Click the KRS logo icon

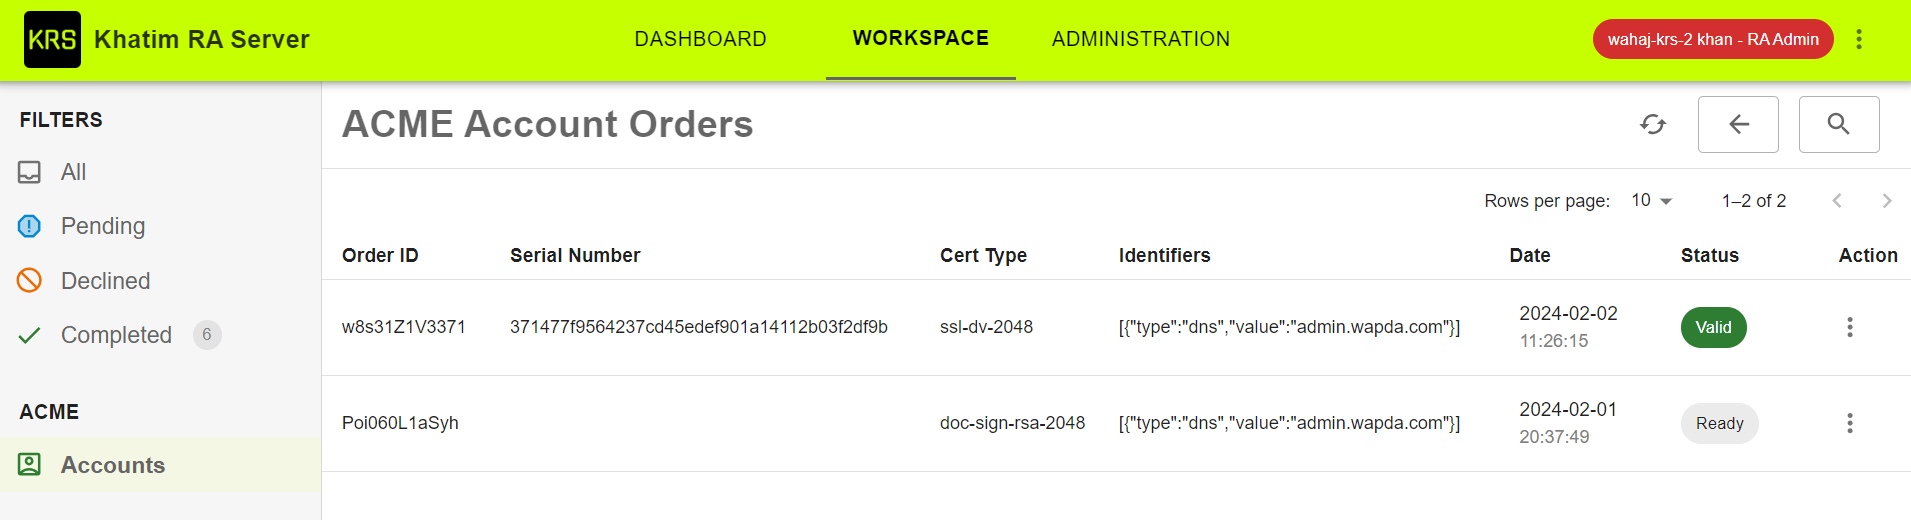pyautogui.click(x=52, y=40)
